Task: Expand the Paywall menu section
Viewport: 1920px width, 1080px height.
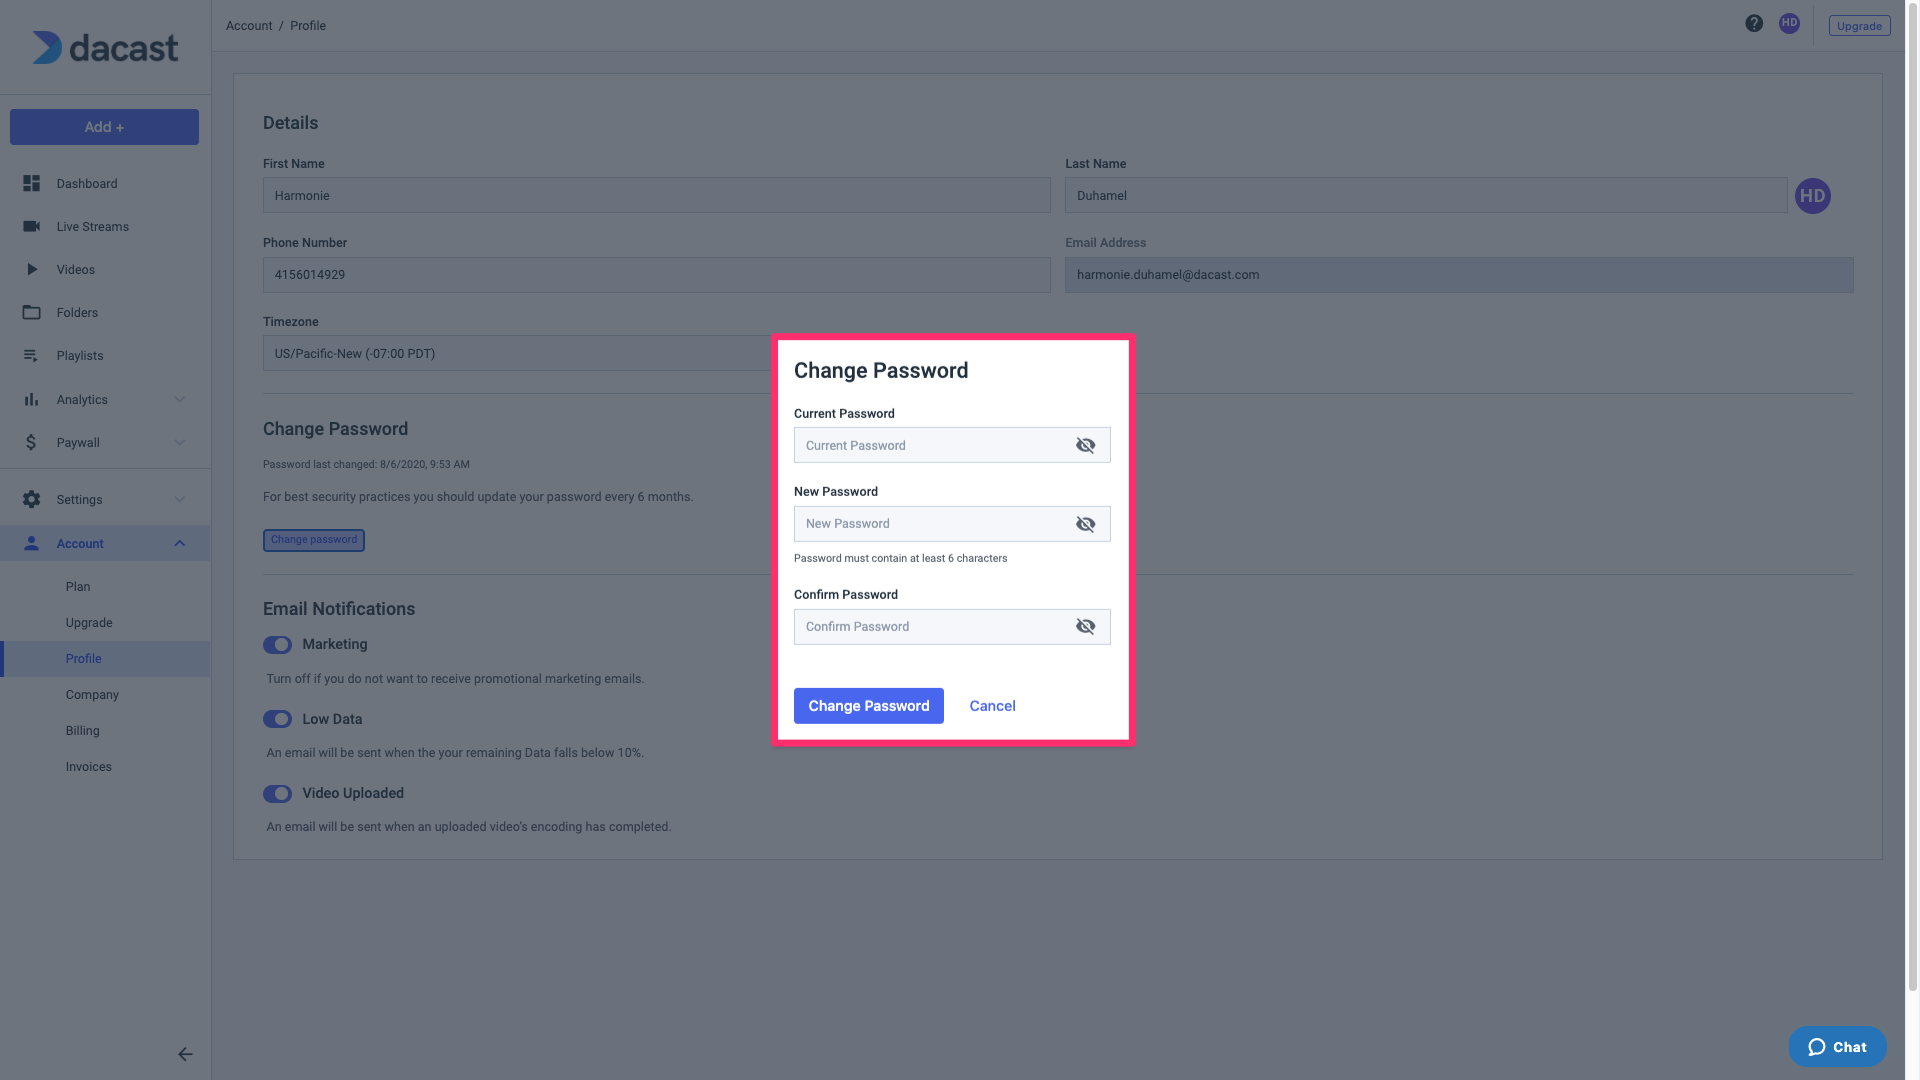Action: point(104,443)
